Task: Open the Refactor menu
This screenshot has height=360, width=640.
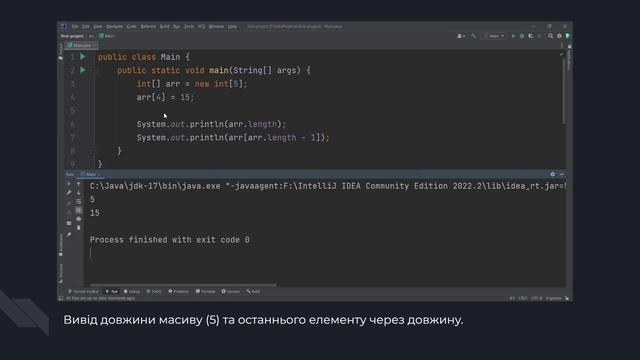Action: point(148,26)
